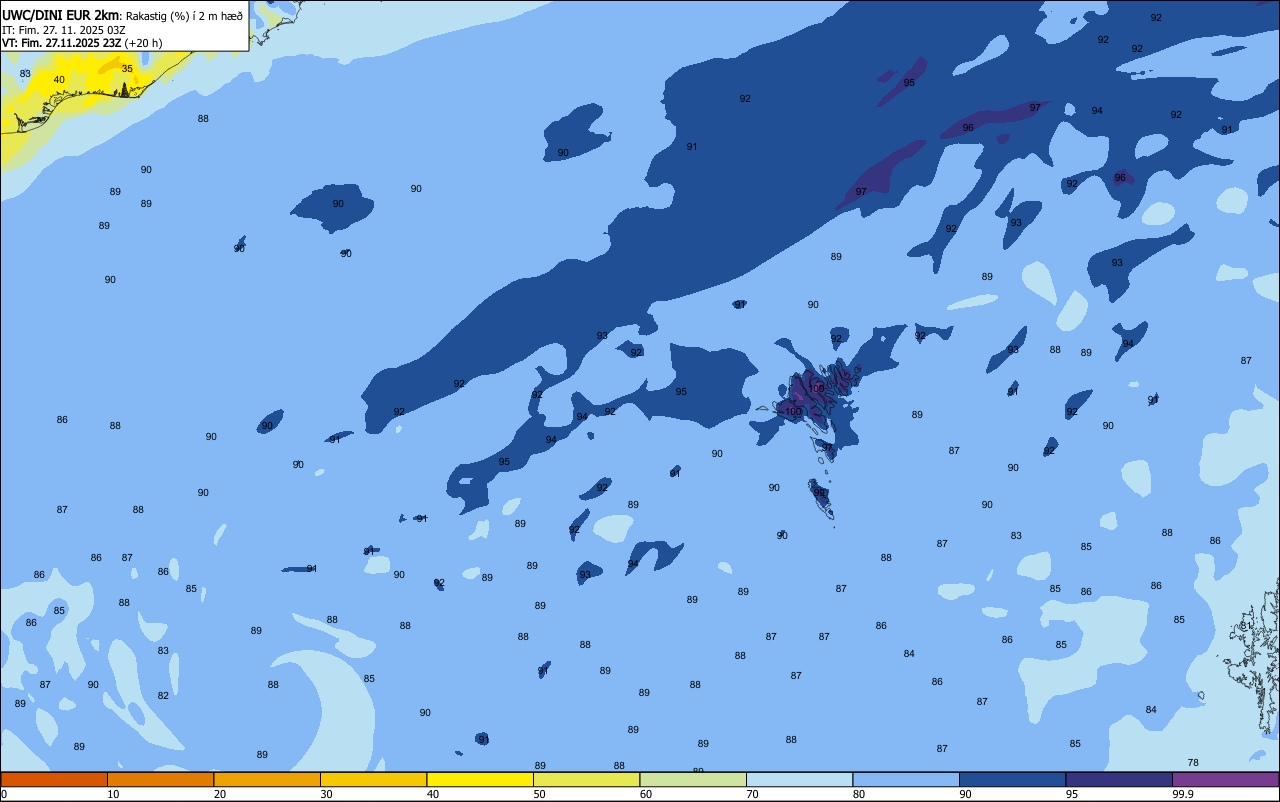Click the purple legend segment above 99.9
The image size is (1280, 802).
[1225, 779]
